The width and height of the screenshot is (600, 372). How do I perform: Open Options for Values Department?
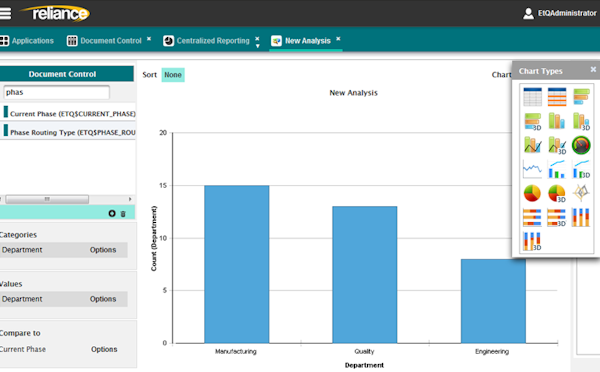(103, 299)
